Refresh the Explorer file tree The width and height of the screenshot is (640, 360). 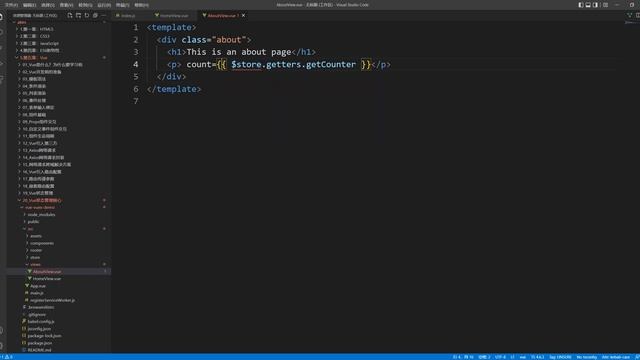click(x=87, y=16)
